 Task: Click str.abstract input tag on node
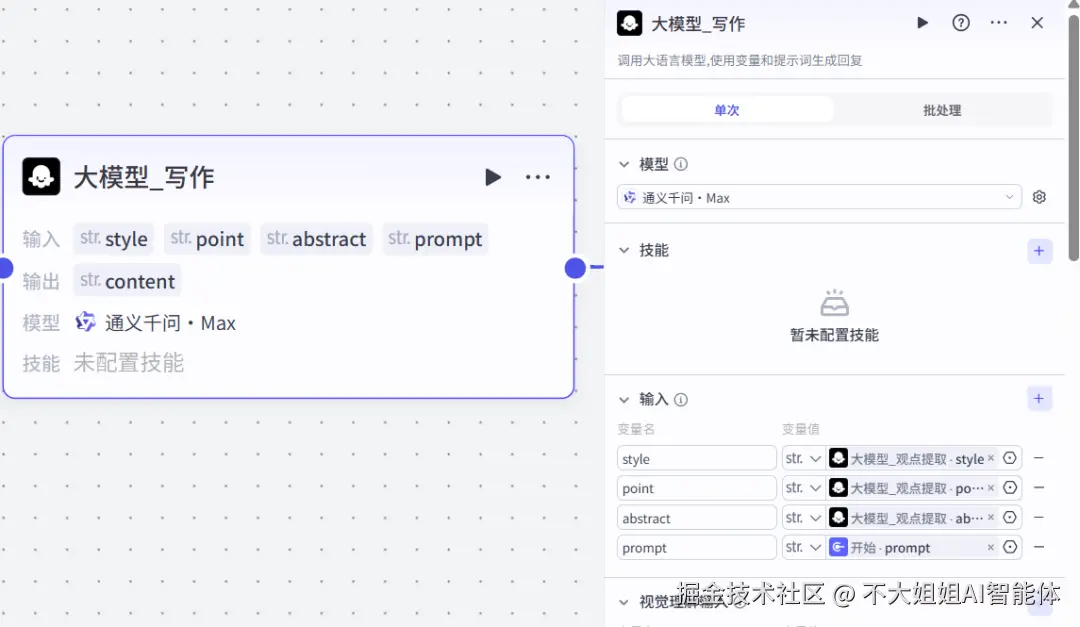tap(316, 238)
